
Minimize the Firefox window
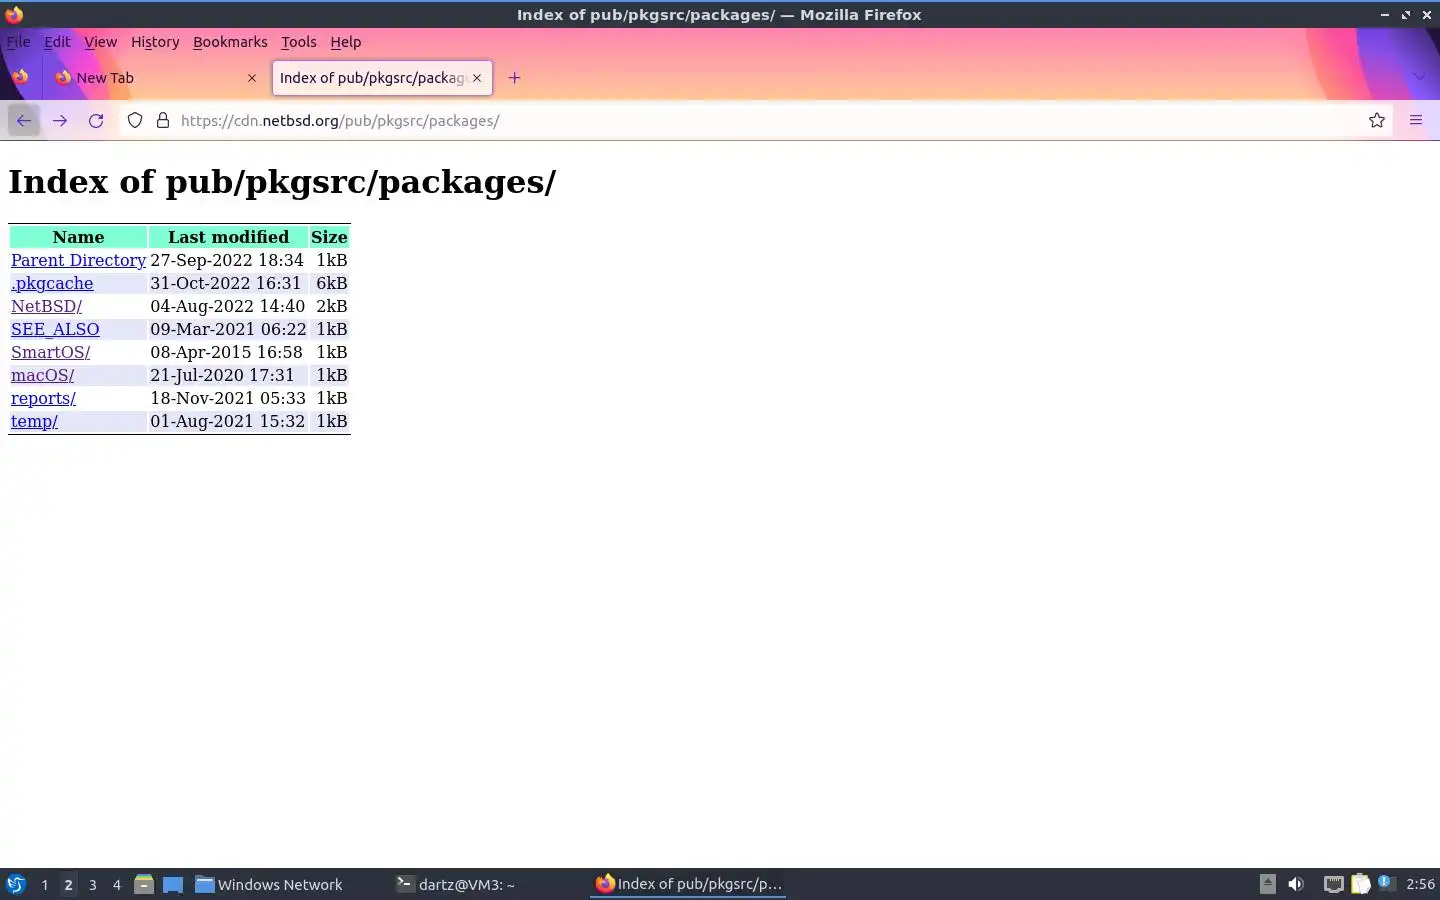(1385, 14)
